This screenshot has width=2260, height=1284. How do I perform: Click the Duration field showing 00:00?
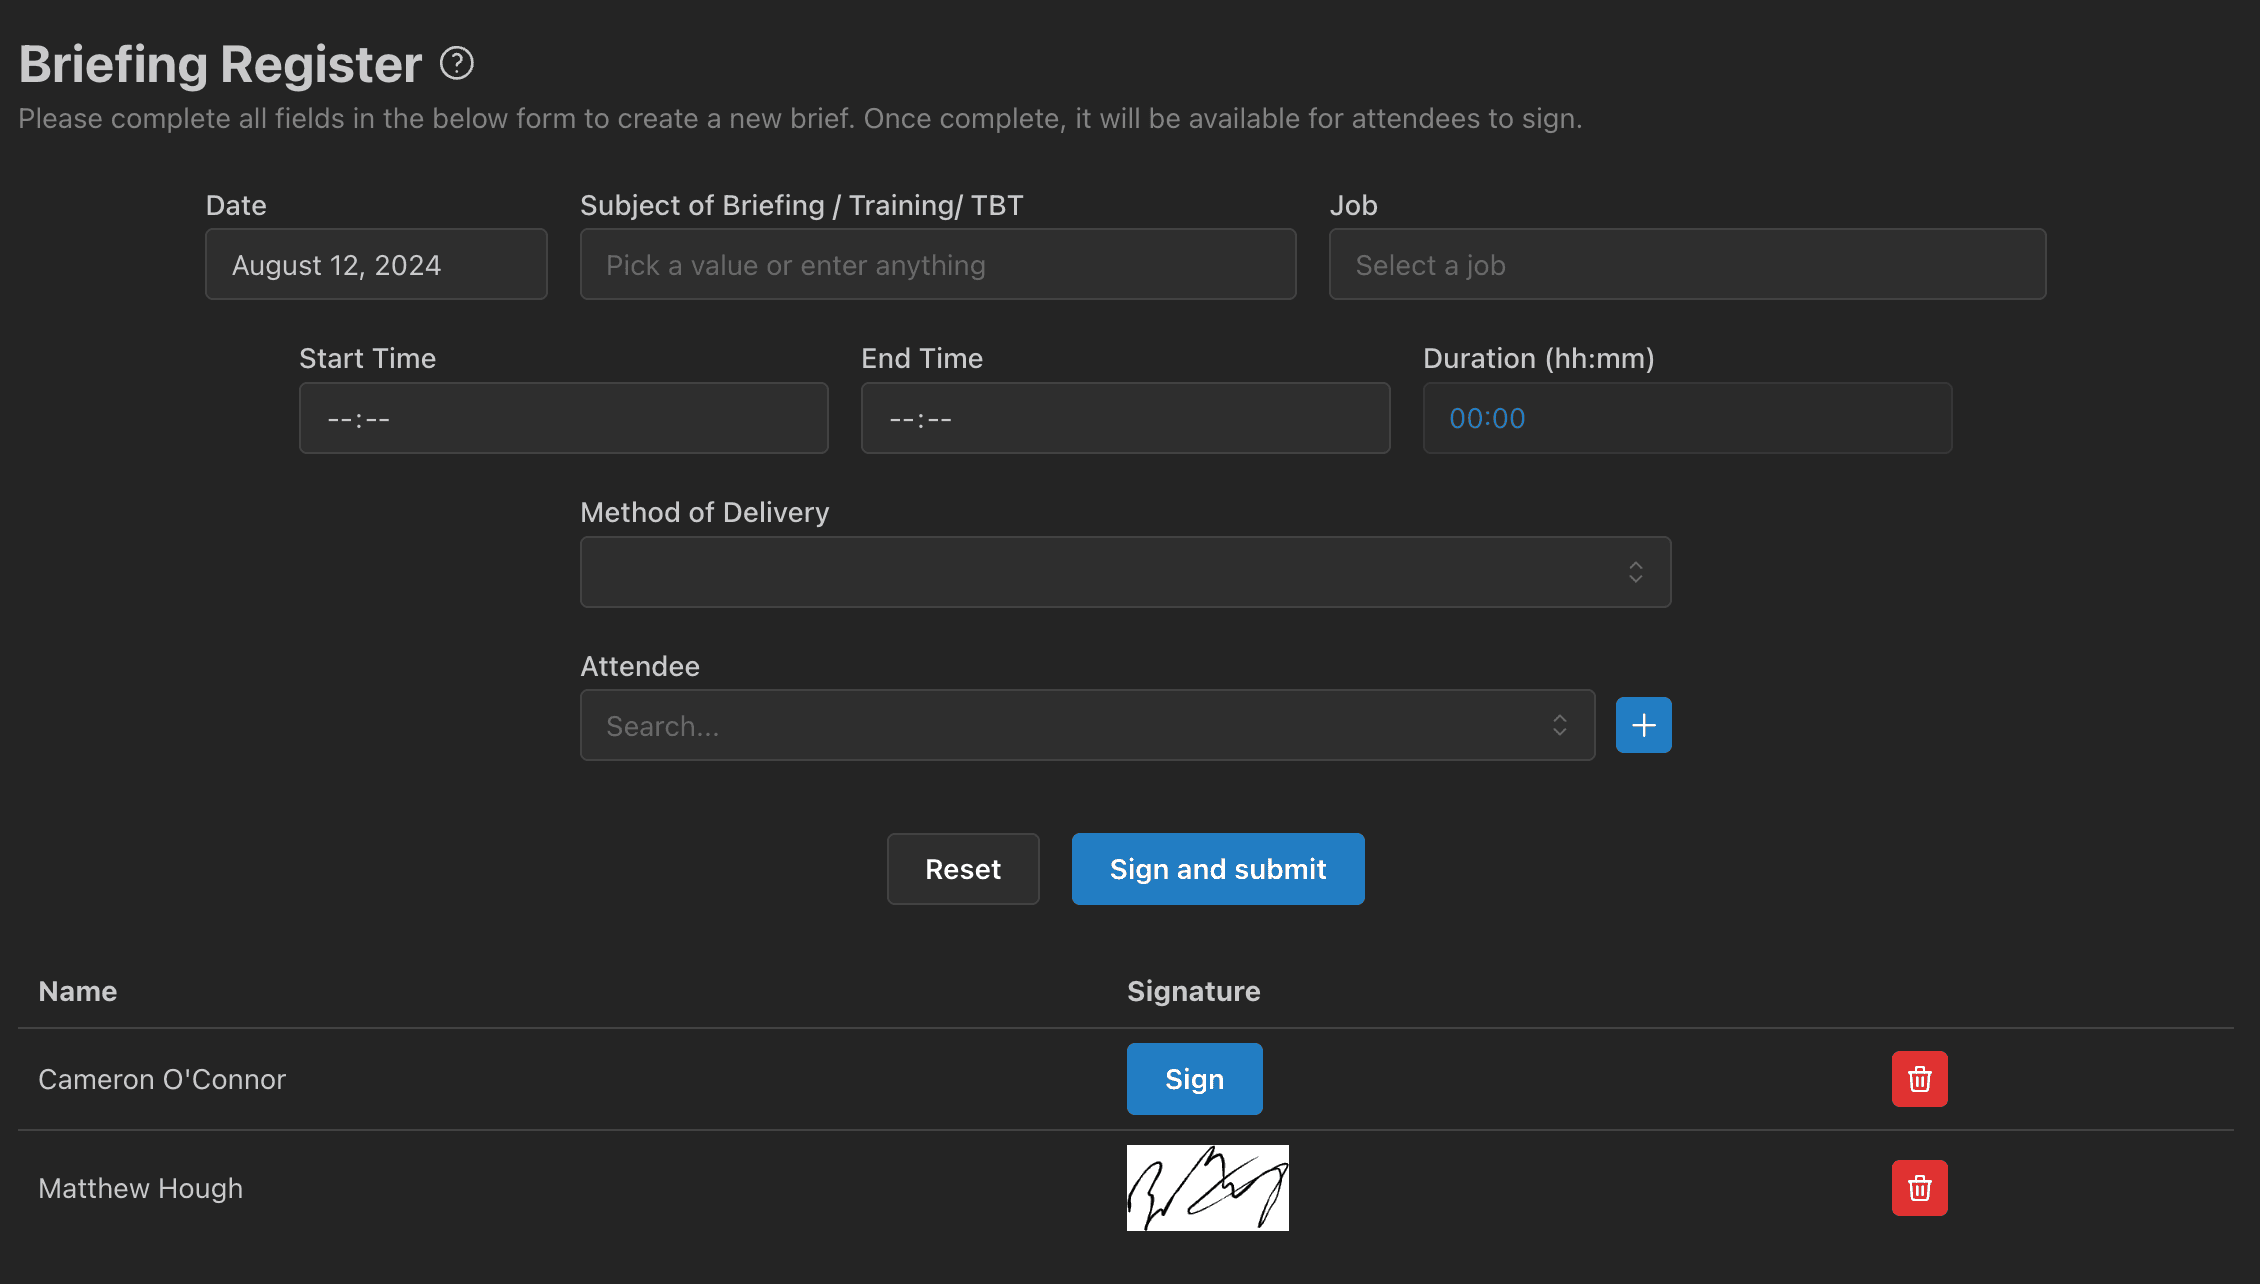[x=1687, y=418]
